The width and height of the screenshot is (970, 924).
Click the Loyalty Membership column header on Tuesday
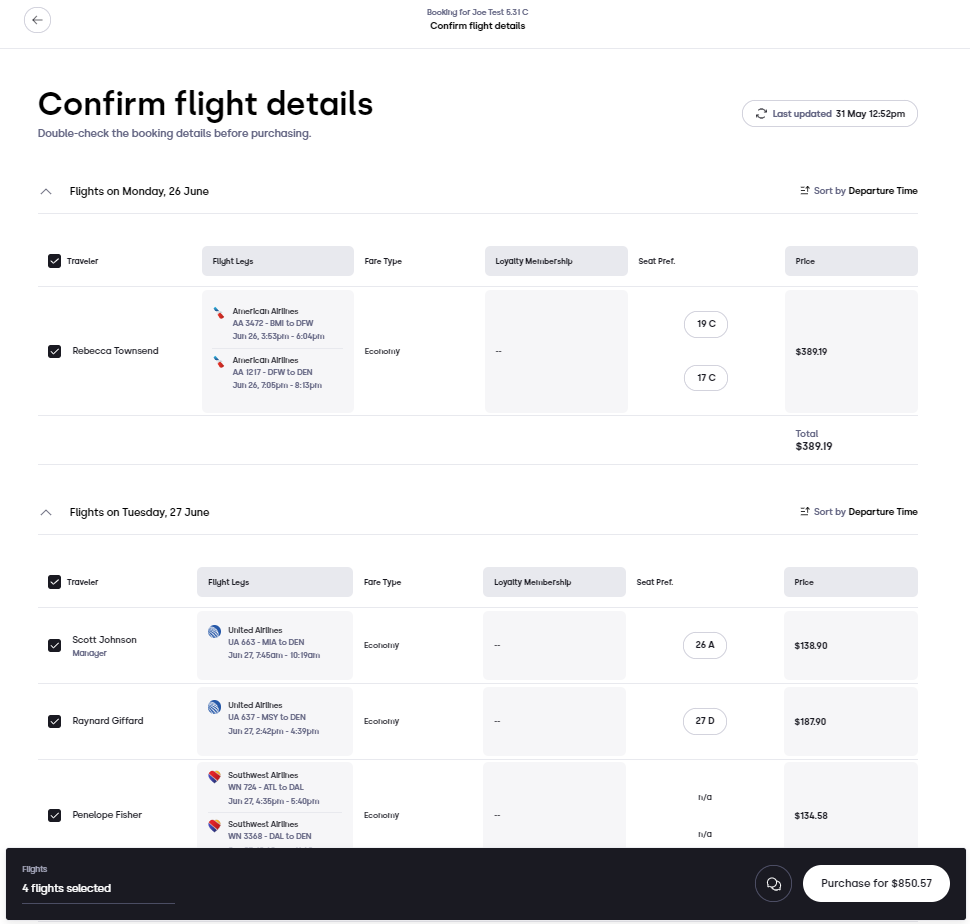(554, 582)
